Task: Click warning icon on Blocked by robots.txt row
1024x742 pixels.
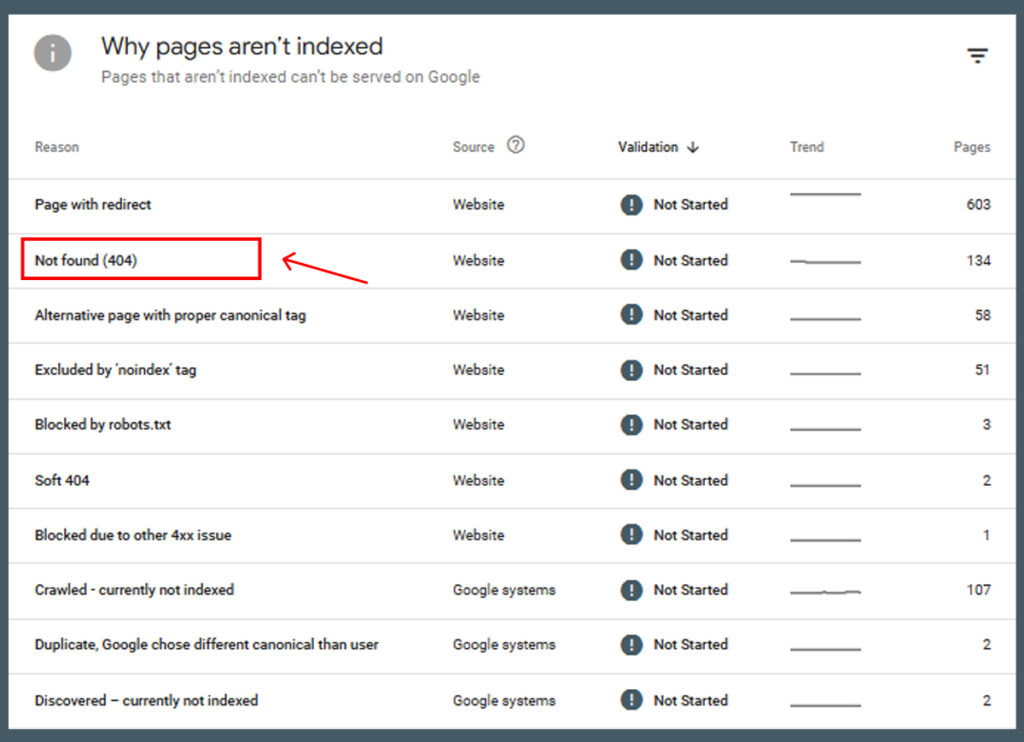Action: point(631,425)
